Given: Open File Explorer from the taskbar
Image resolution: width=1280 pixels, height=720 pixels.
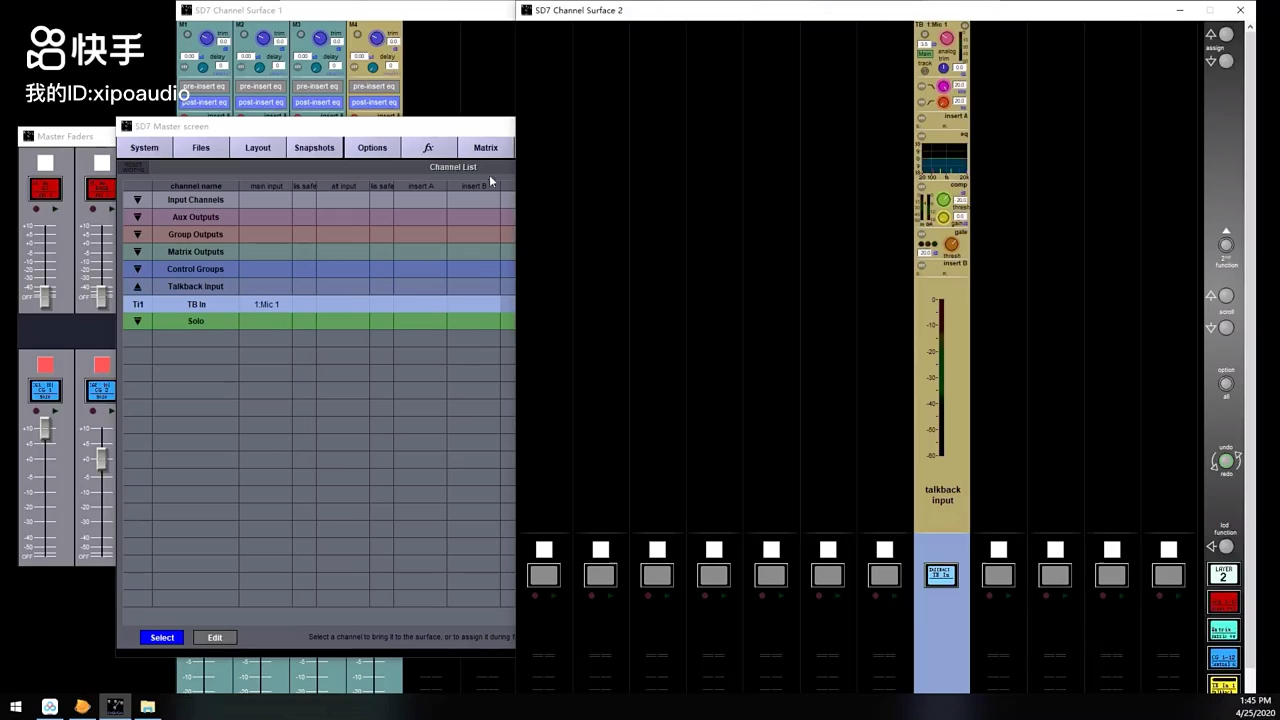Looking at the screenshot, I should point(148,707).
